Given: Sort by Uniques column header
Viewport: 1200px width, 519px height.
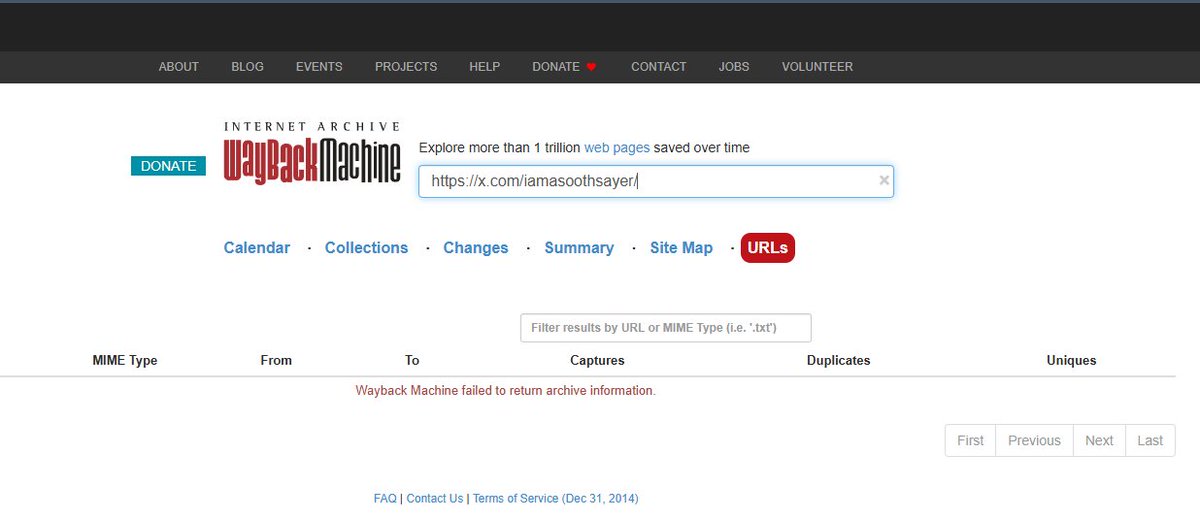Looking at the screenshot, I should (x=1072, y=360).
